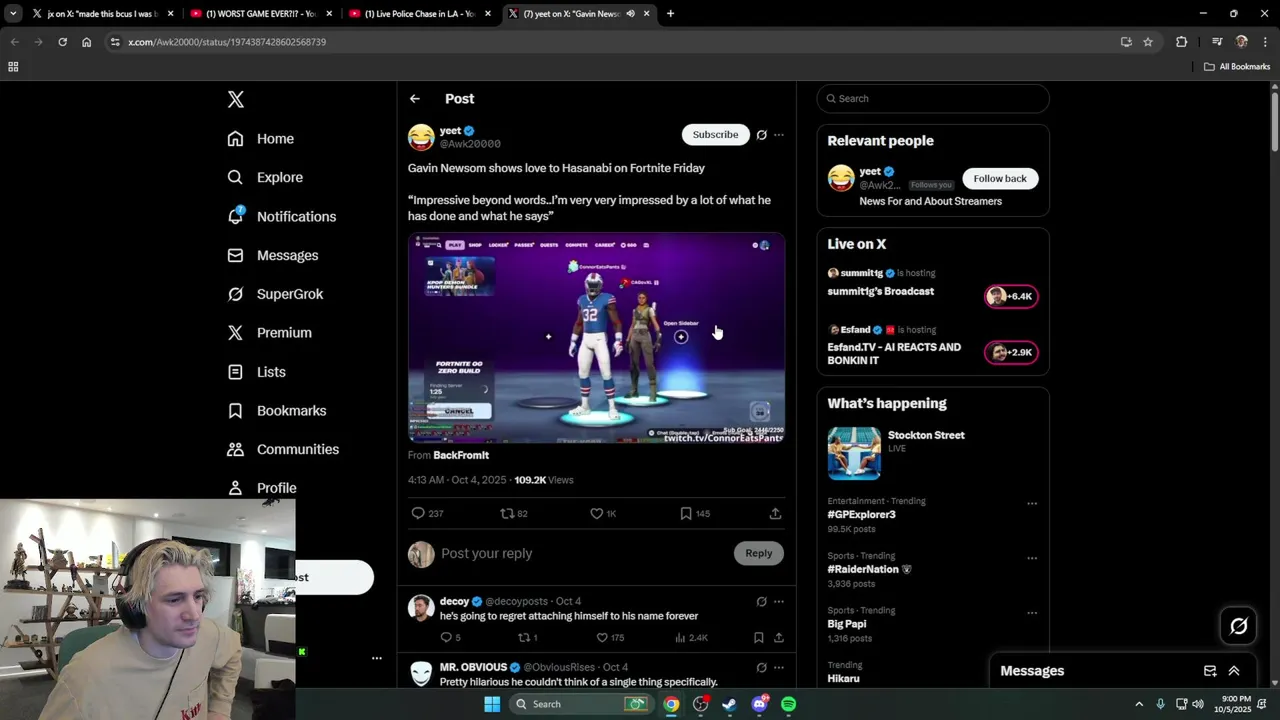This screenshot has width=1280, height=720.
Task: Open Spotify from taskbar
Action: [789, 704]
